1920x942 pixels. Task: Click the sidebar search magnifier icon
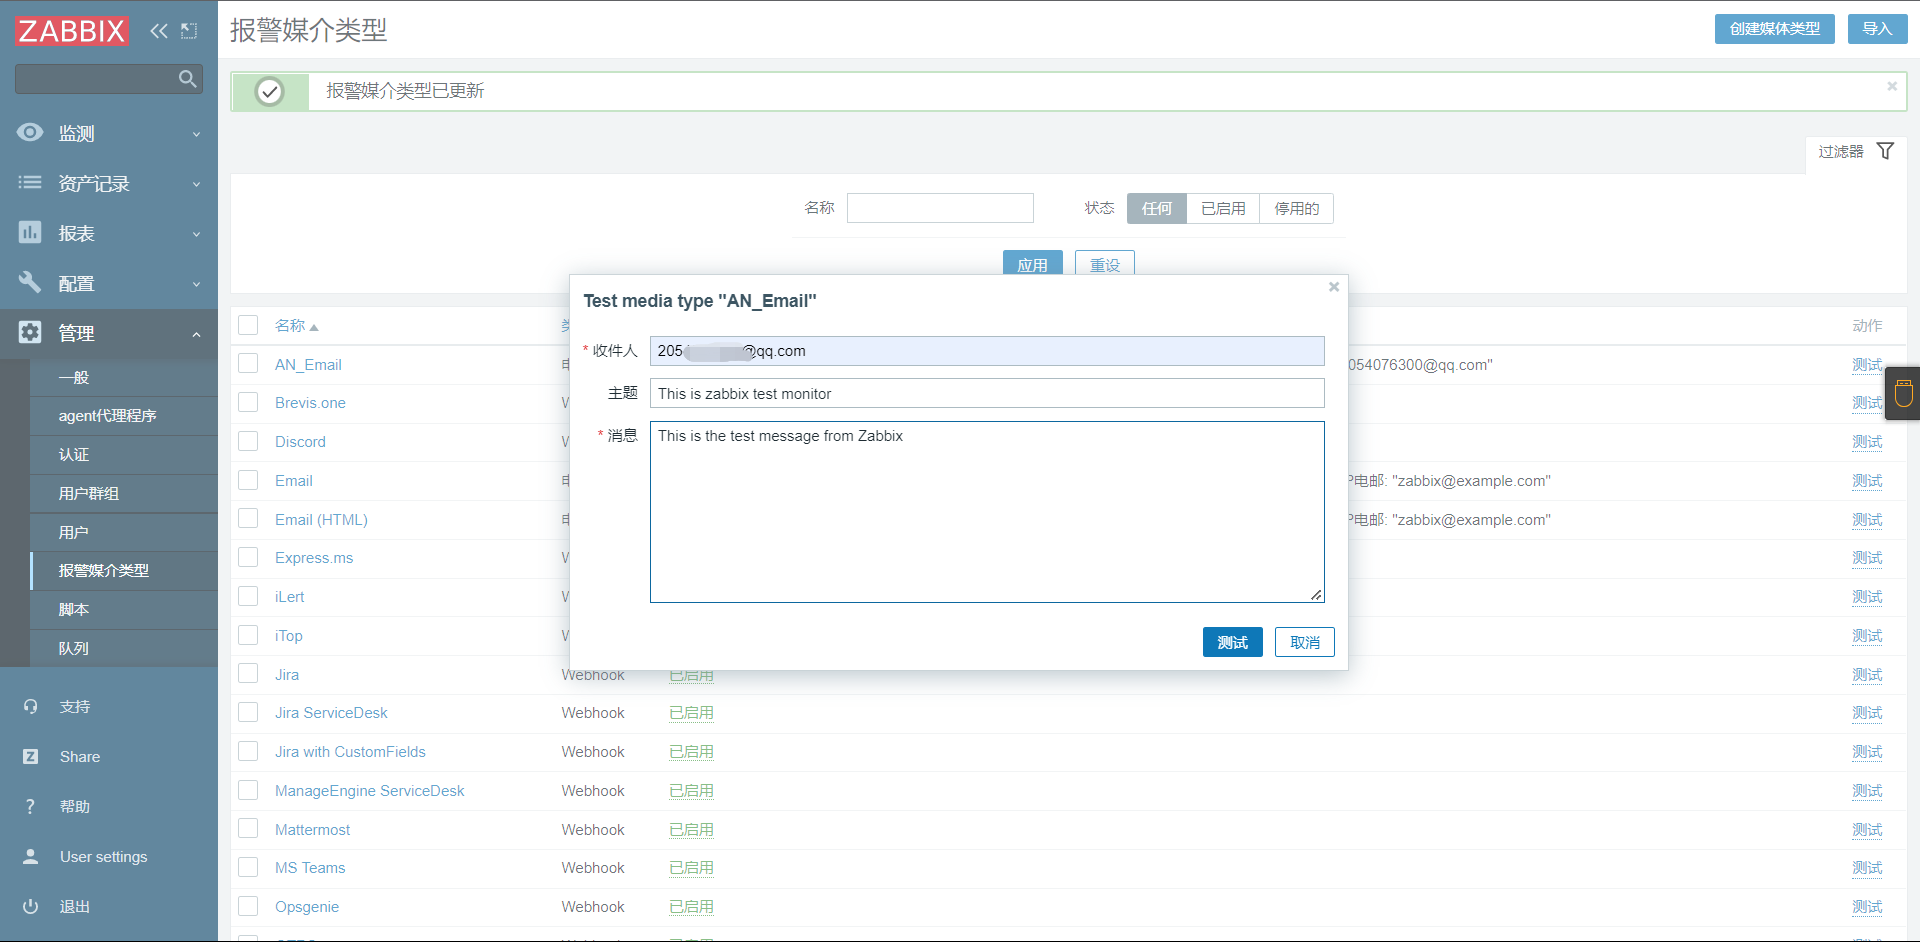pos(187,79)
